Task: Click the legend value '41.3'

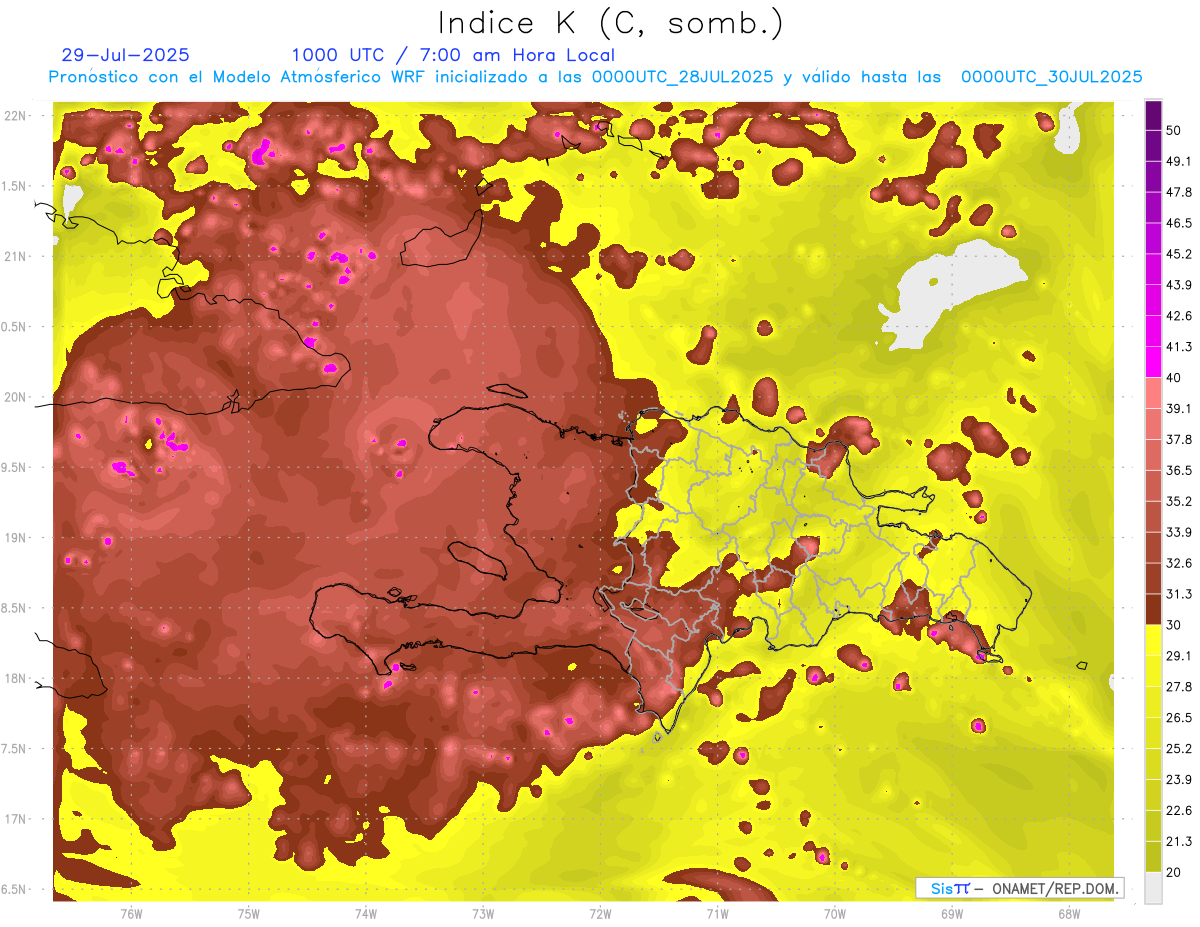Action: tap(1179, 347)
